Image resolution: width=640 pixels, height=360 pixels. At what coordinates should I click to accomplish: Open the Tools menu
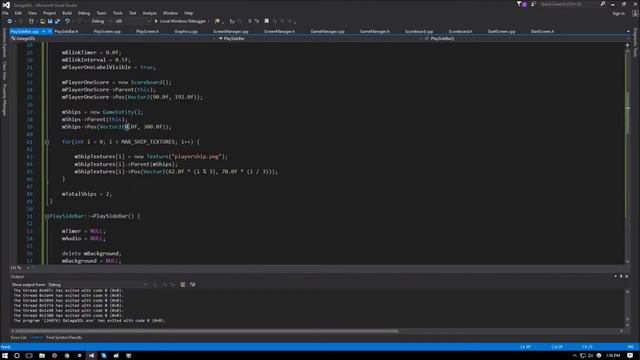click(x=118, y=13)
